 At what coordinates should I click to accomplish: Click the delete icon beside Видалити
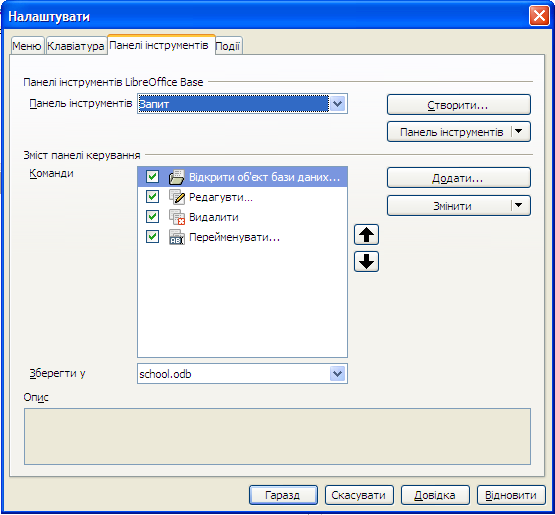tap(177, 217)
